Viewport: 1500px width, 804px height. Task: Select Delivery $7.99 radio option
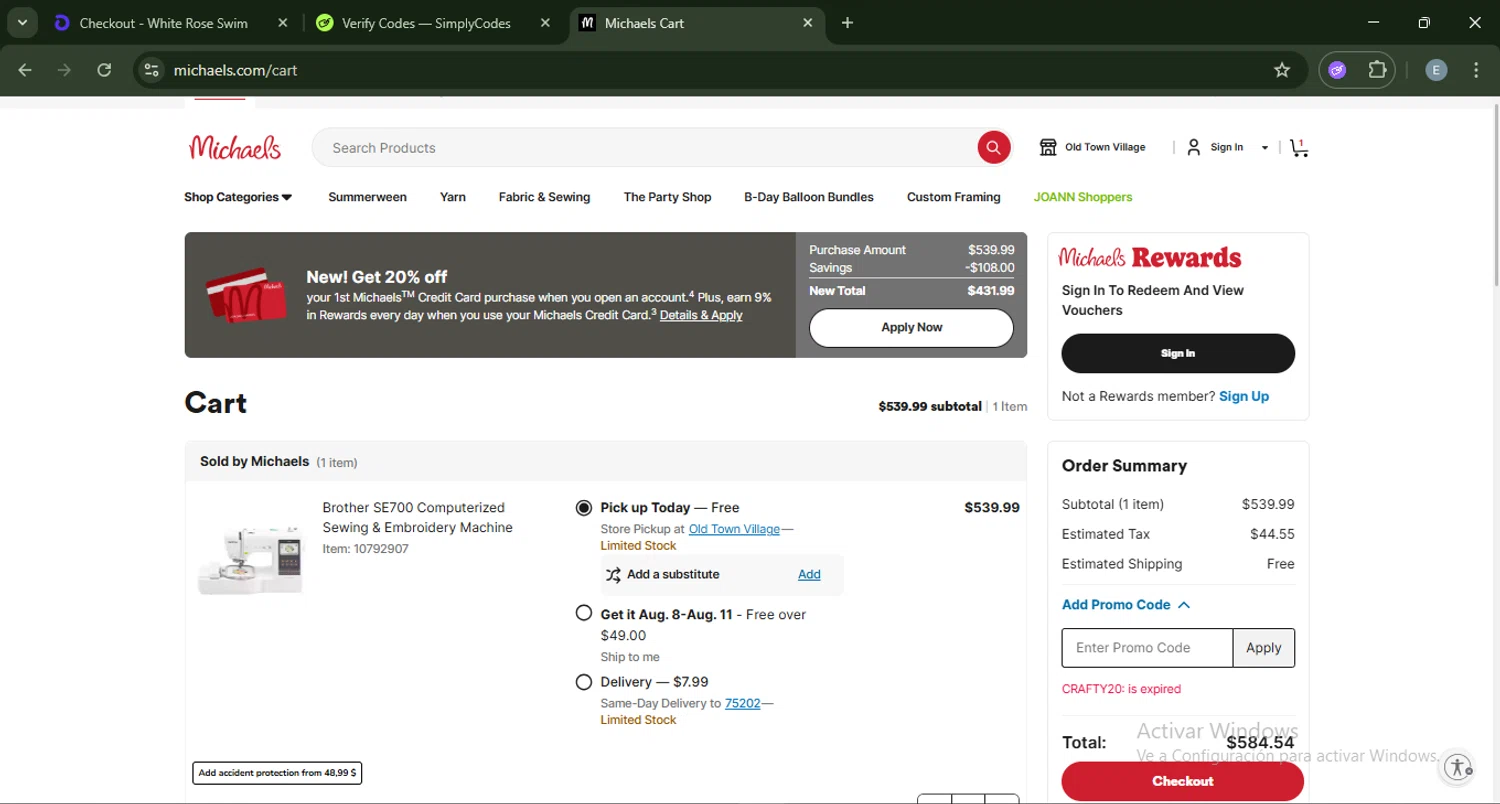click(x=584, y=682)
